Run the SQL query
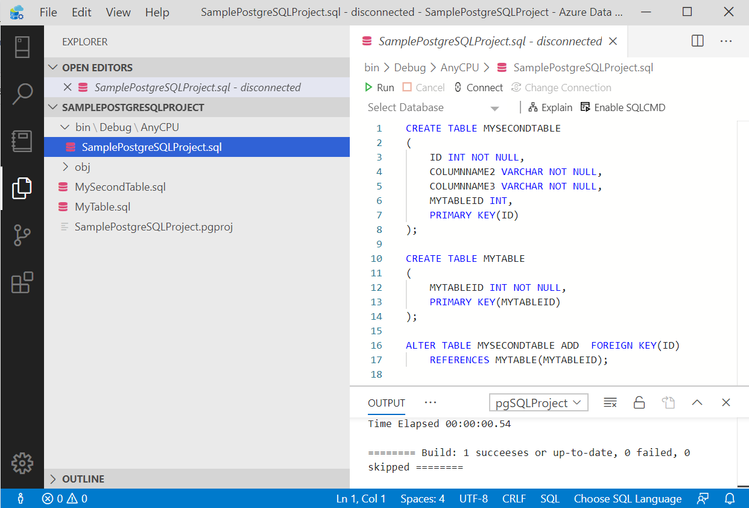The height and width of the screenshot is (508, 749). [x=380, y=87]
